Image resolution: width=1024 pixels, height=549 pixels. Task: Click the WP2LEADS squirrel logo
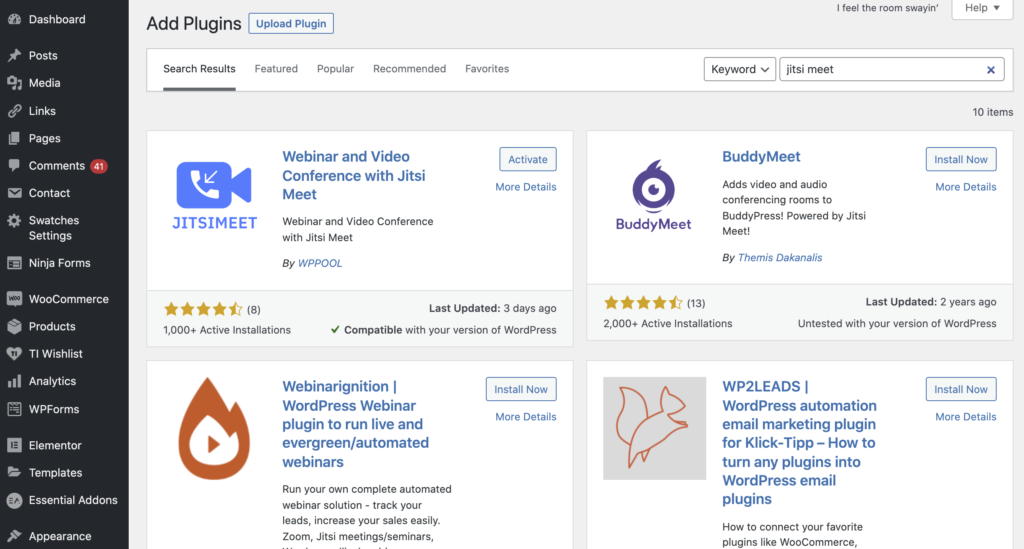point(654,428)
